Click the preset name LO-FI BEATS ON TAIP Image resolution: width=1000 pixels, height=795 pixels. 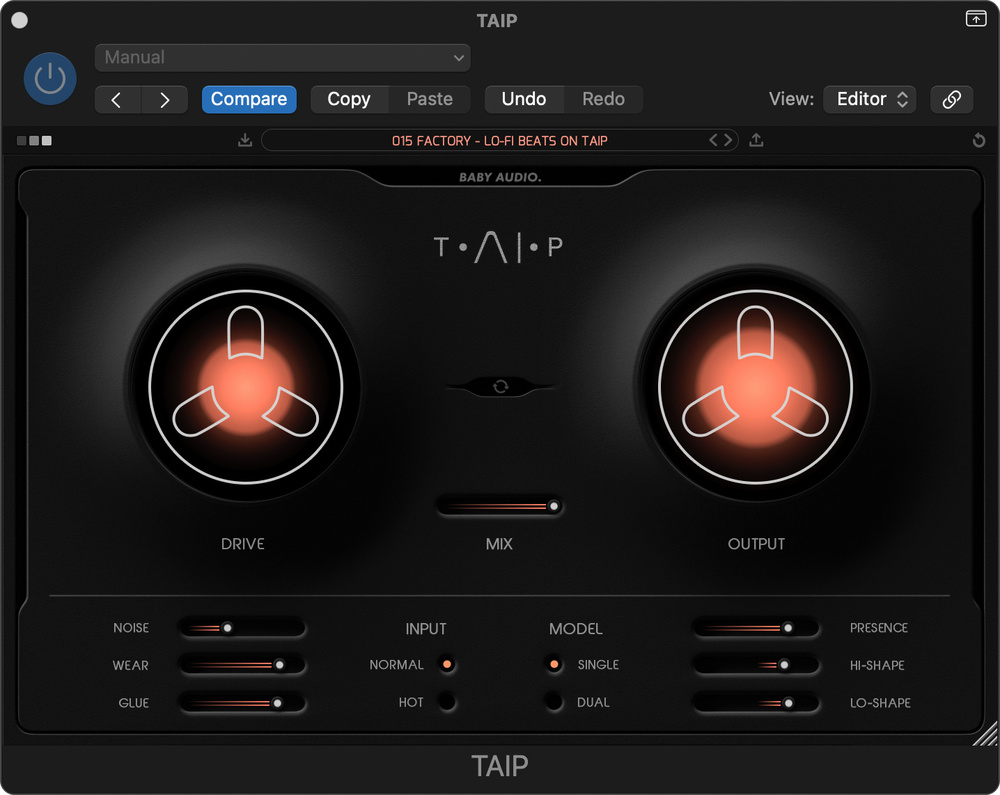(x=499, y=141)
